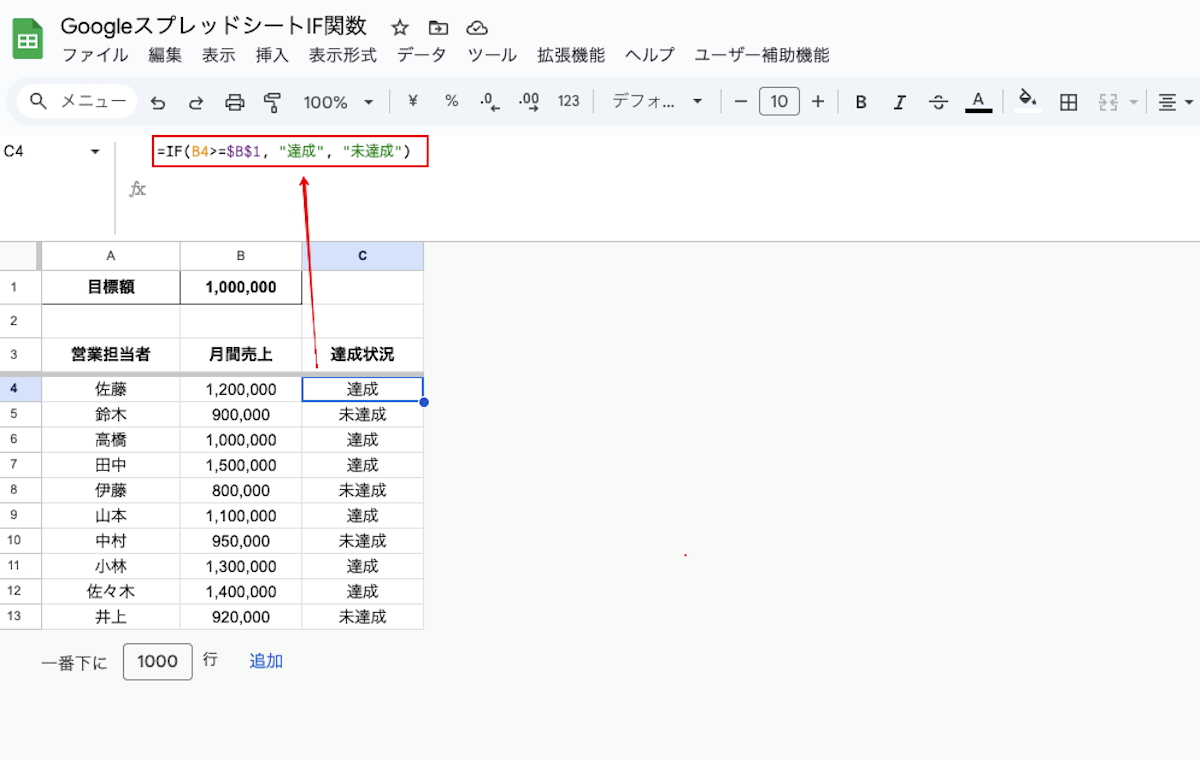Image resolution: width=1200 pixels, height=760 pixels.
Task: Click the undo arrow
Action: point(157,102)
